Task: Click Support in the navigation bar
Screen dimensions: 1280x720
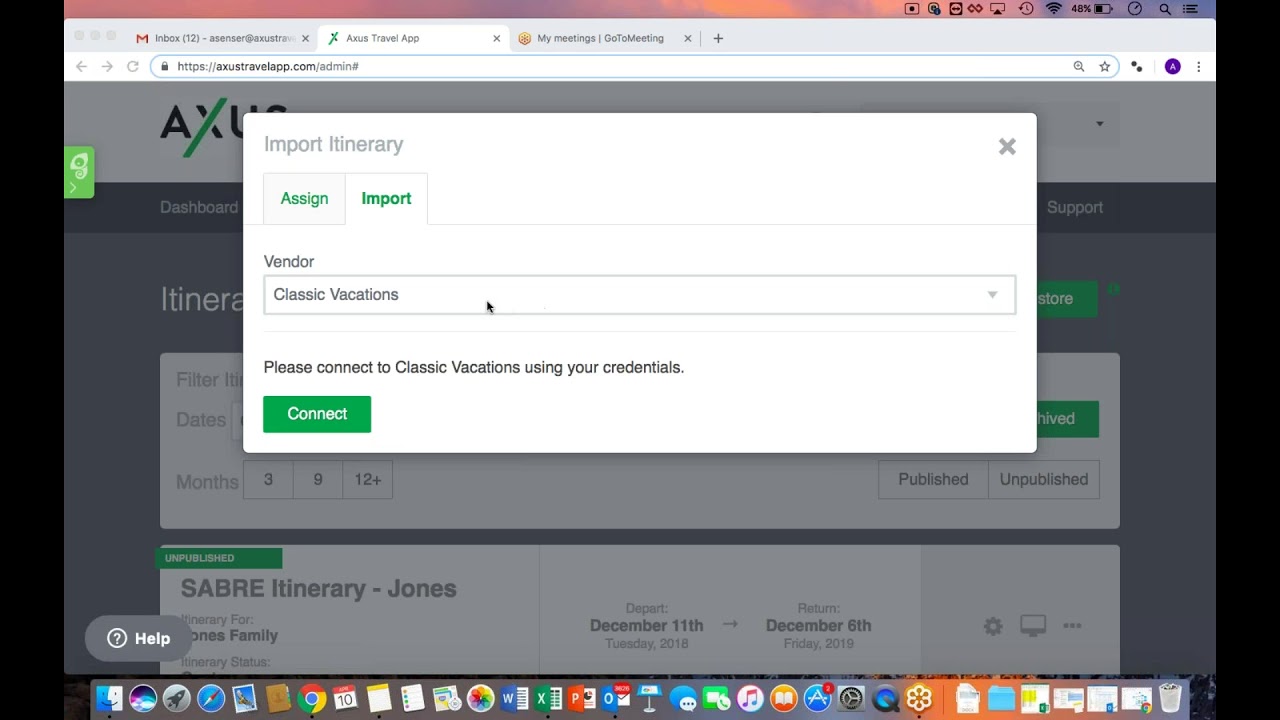Action: pos(1074,207)
